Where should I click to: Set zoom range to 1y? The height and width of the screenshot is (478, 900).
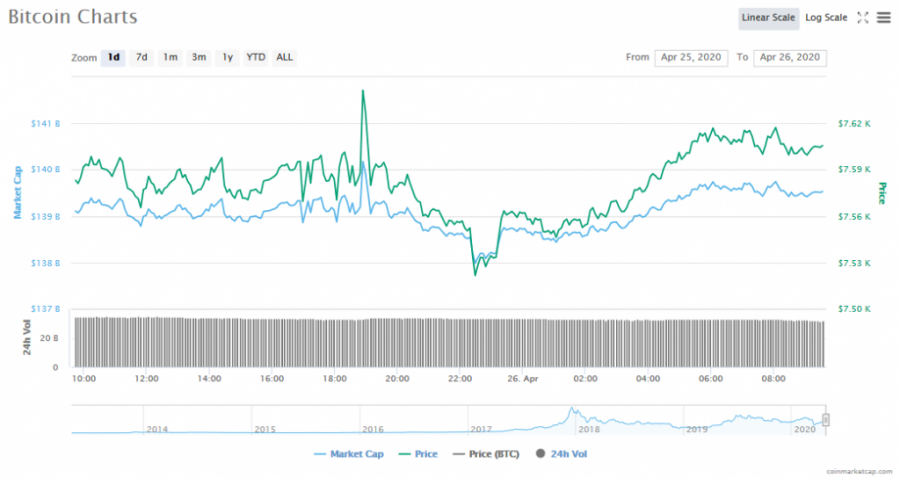(x=227, y=57)
